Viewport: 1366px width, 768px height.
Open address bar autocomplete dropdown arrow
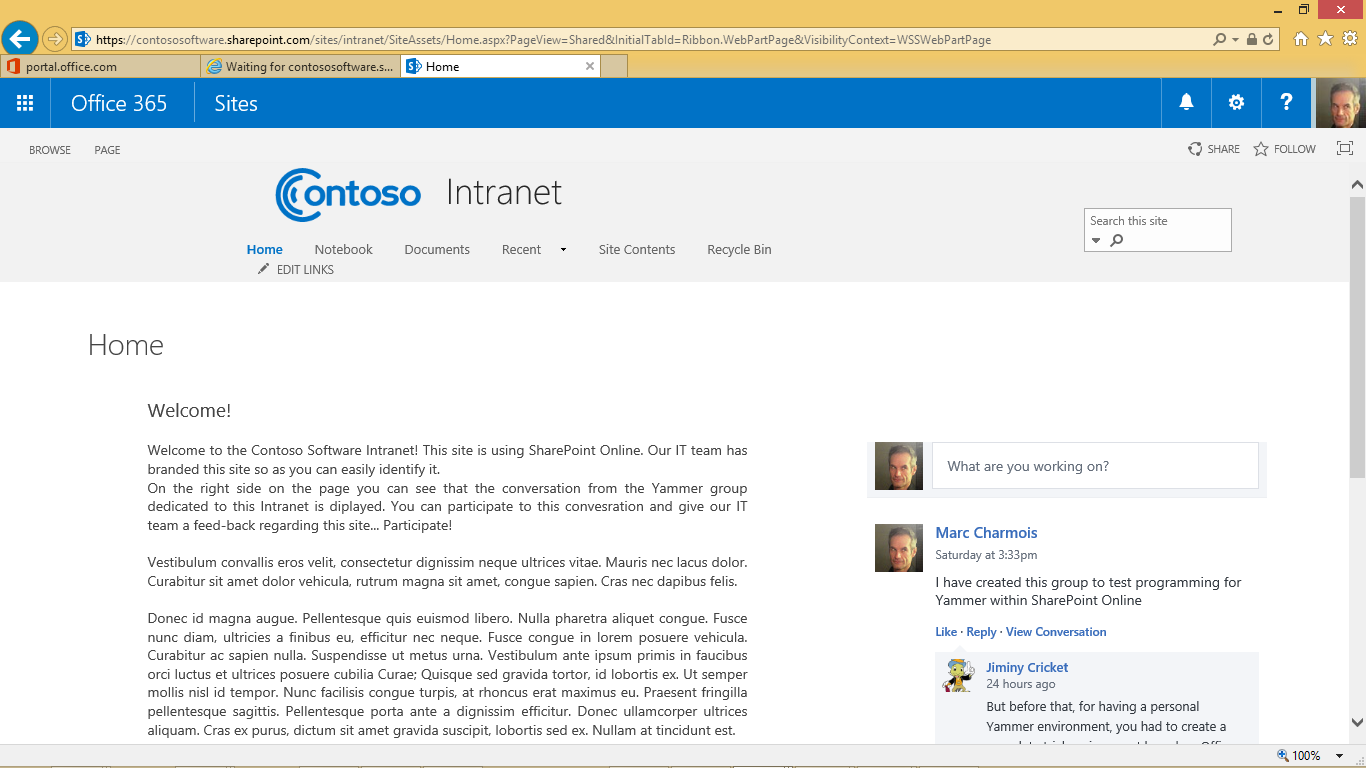[1235, 40]
